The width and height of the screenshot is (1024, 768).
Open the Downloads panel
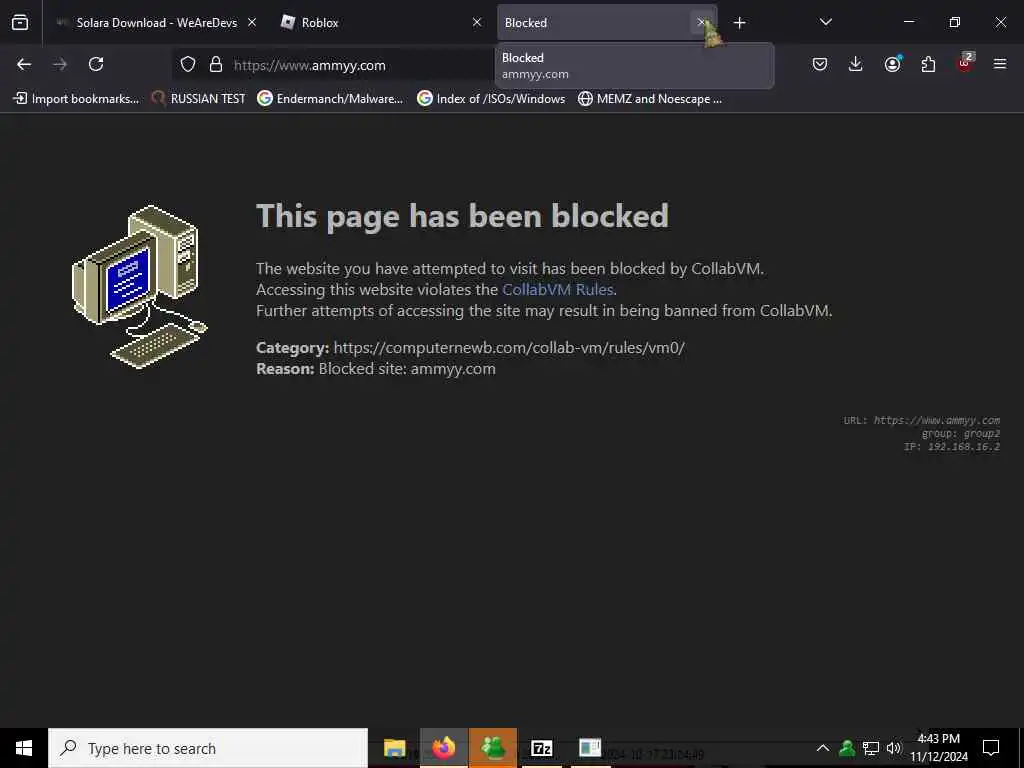coord(856,64)
